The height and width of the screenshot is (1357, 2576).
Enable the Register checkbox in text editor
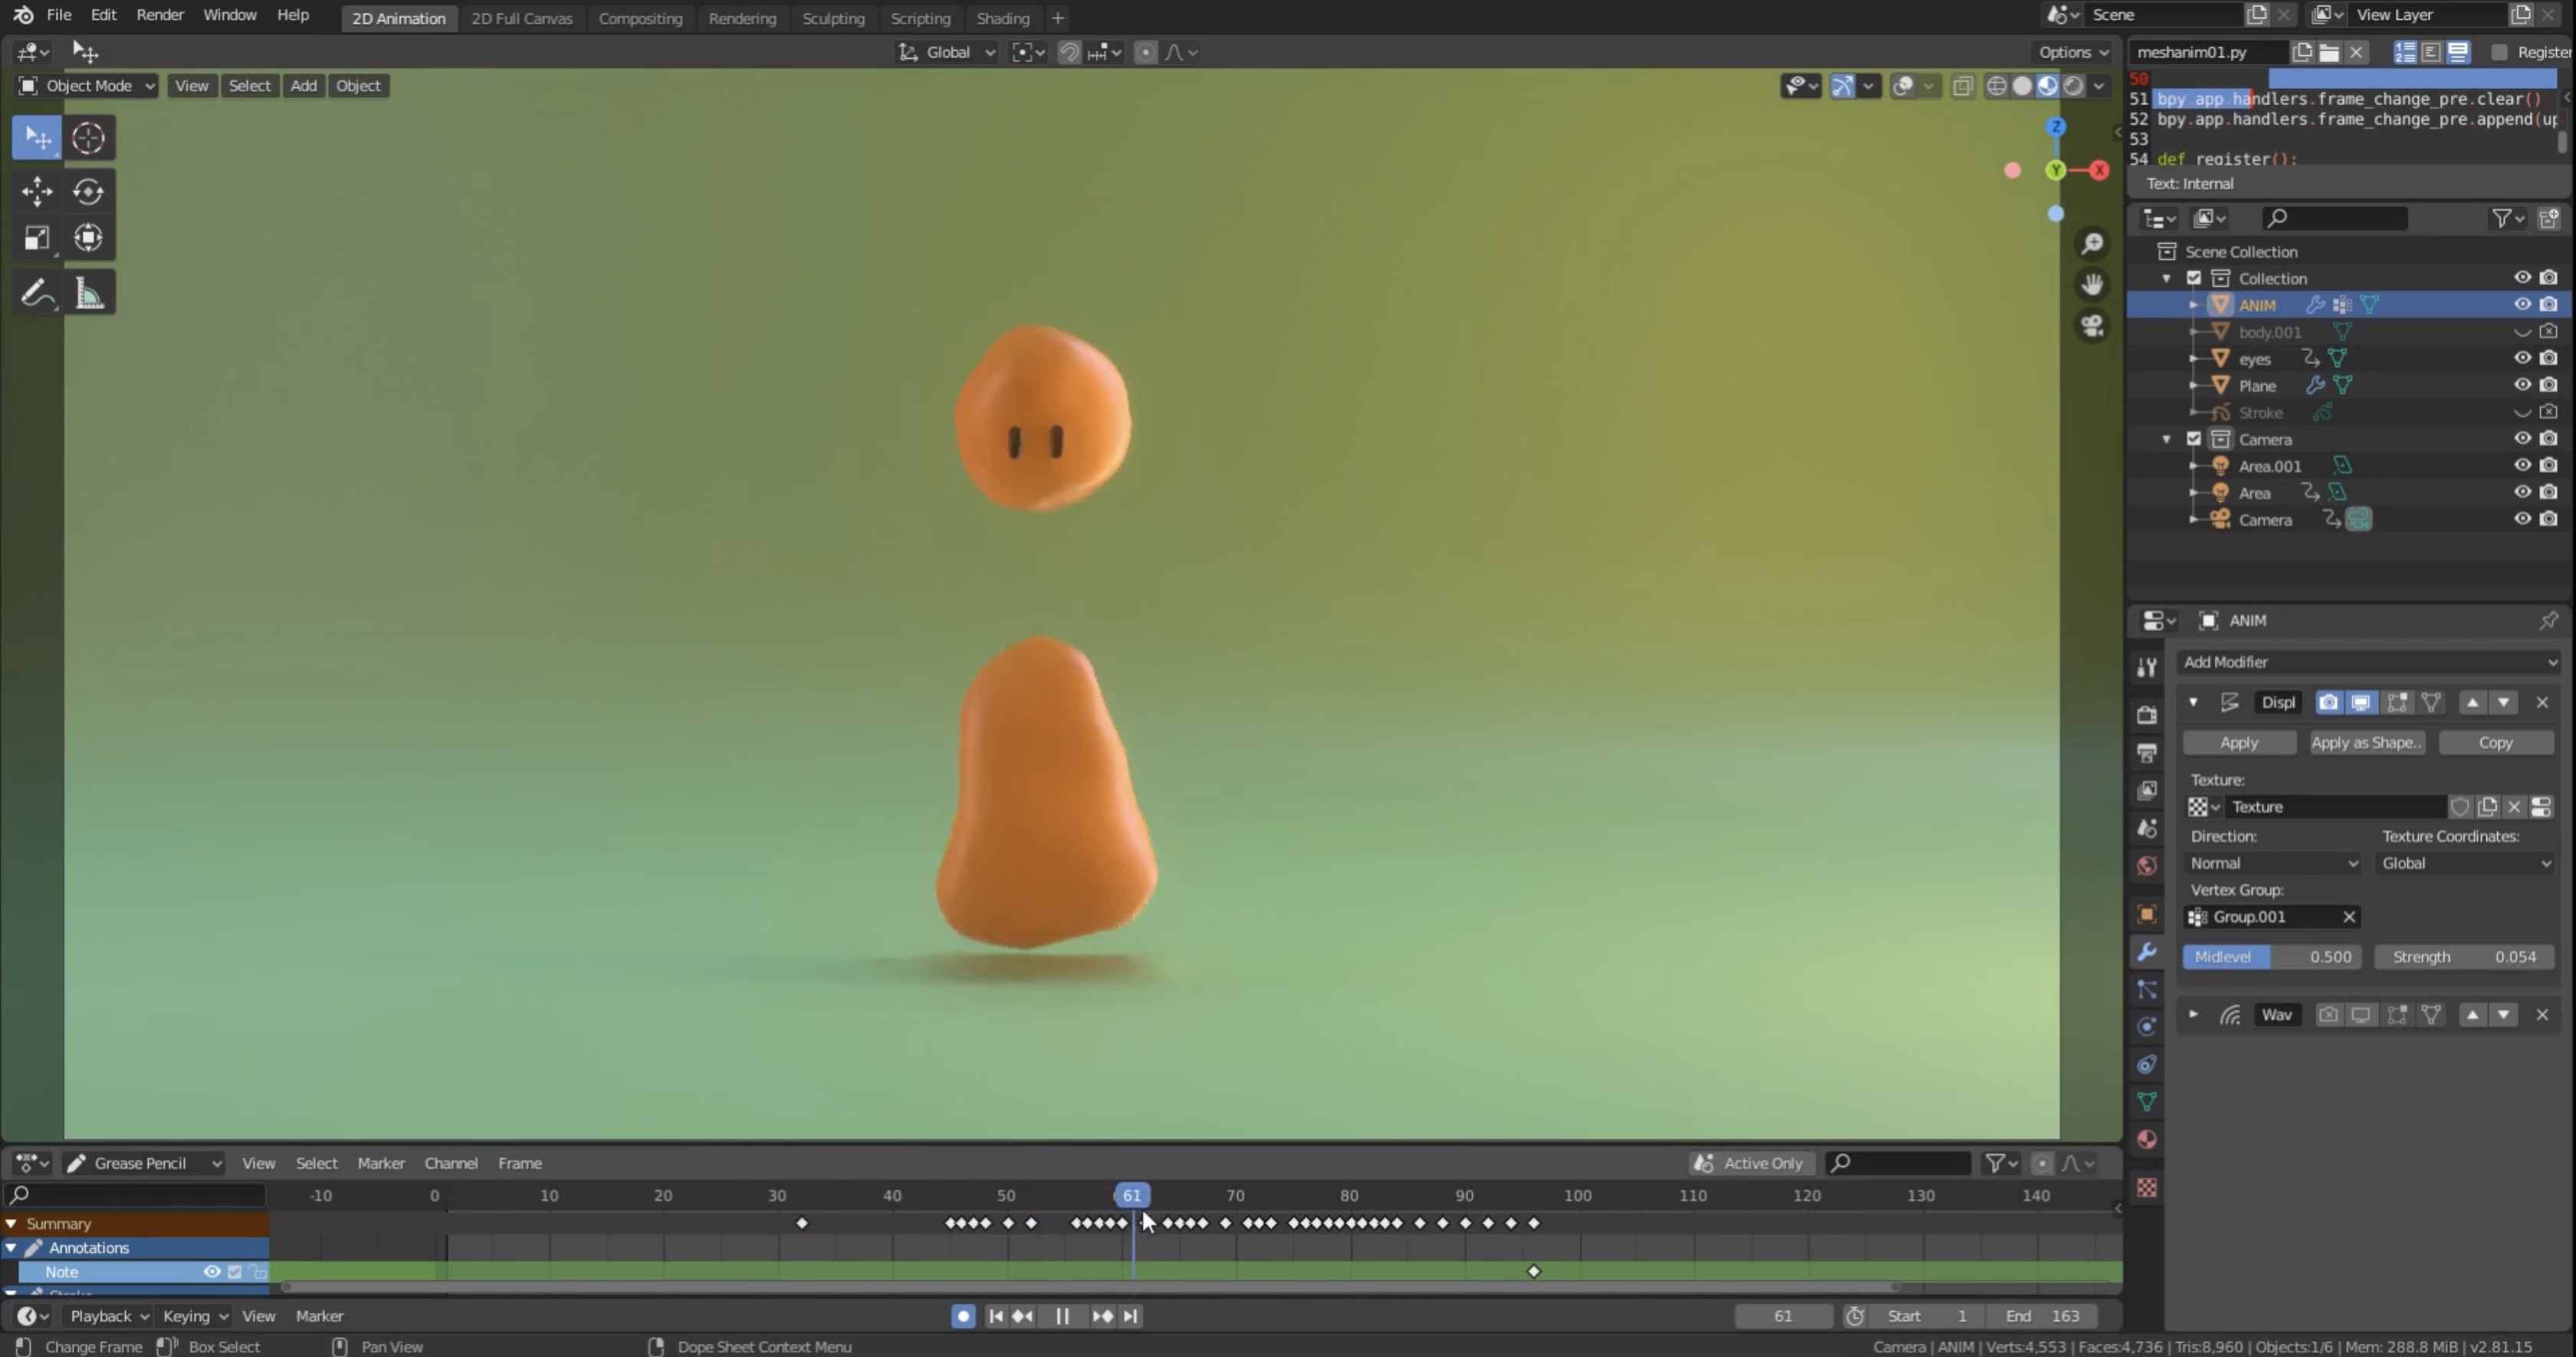(x=2499, y=52)
